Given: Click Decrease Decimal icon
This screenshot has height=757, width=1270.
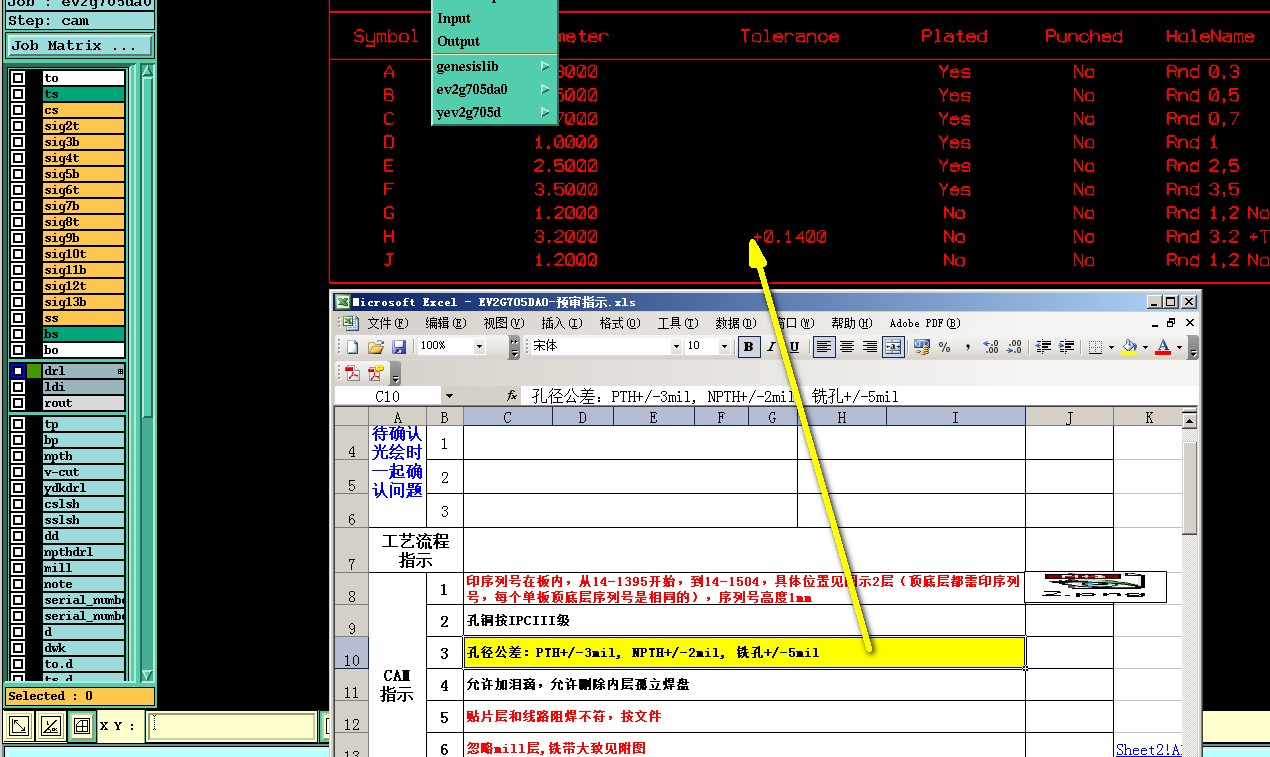Looking at the screenshot, I should (x=1015, y=347).
